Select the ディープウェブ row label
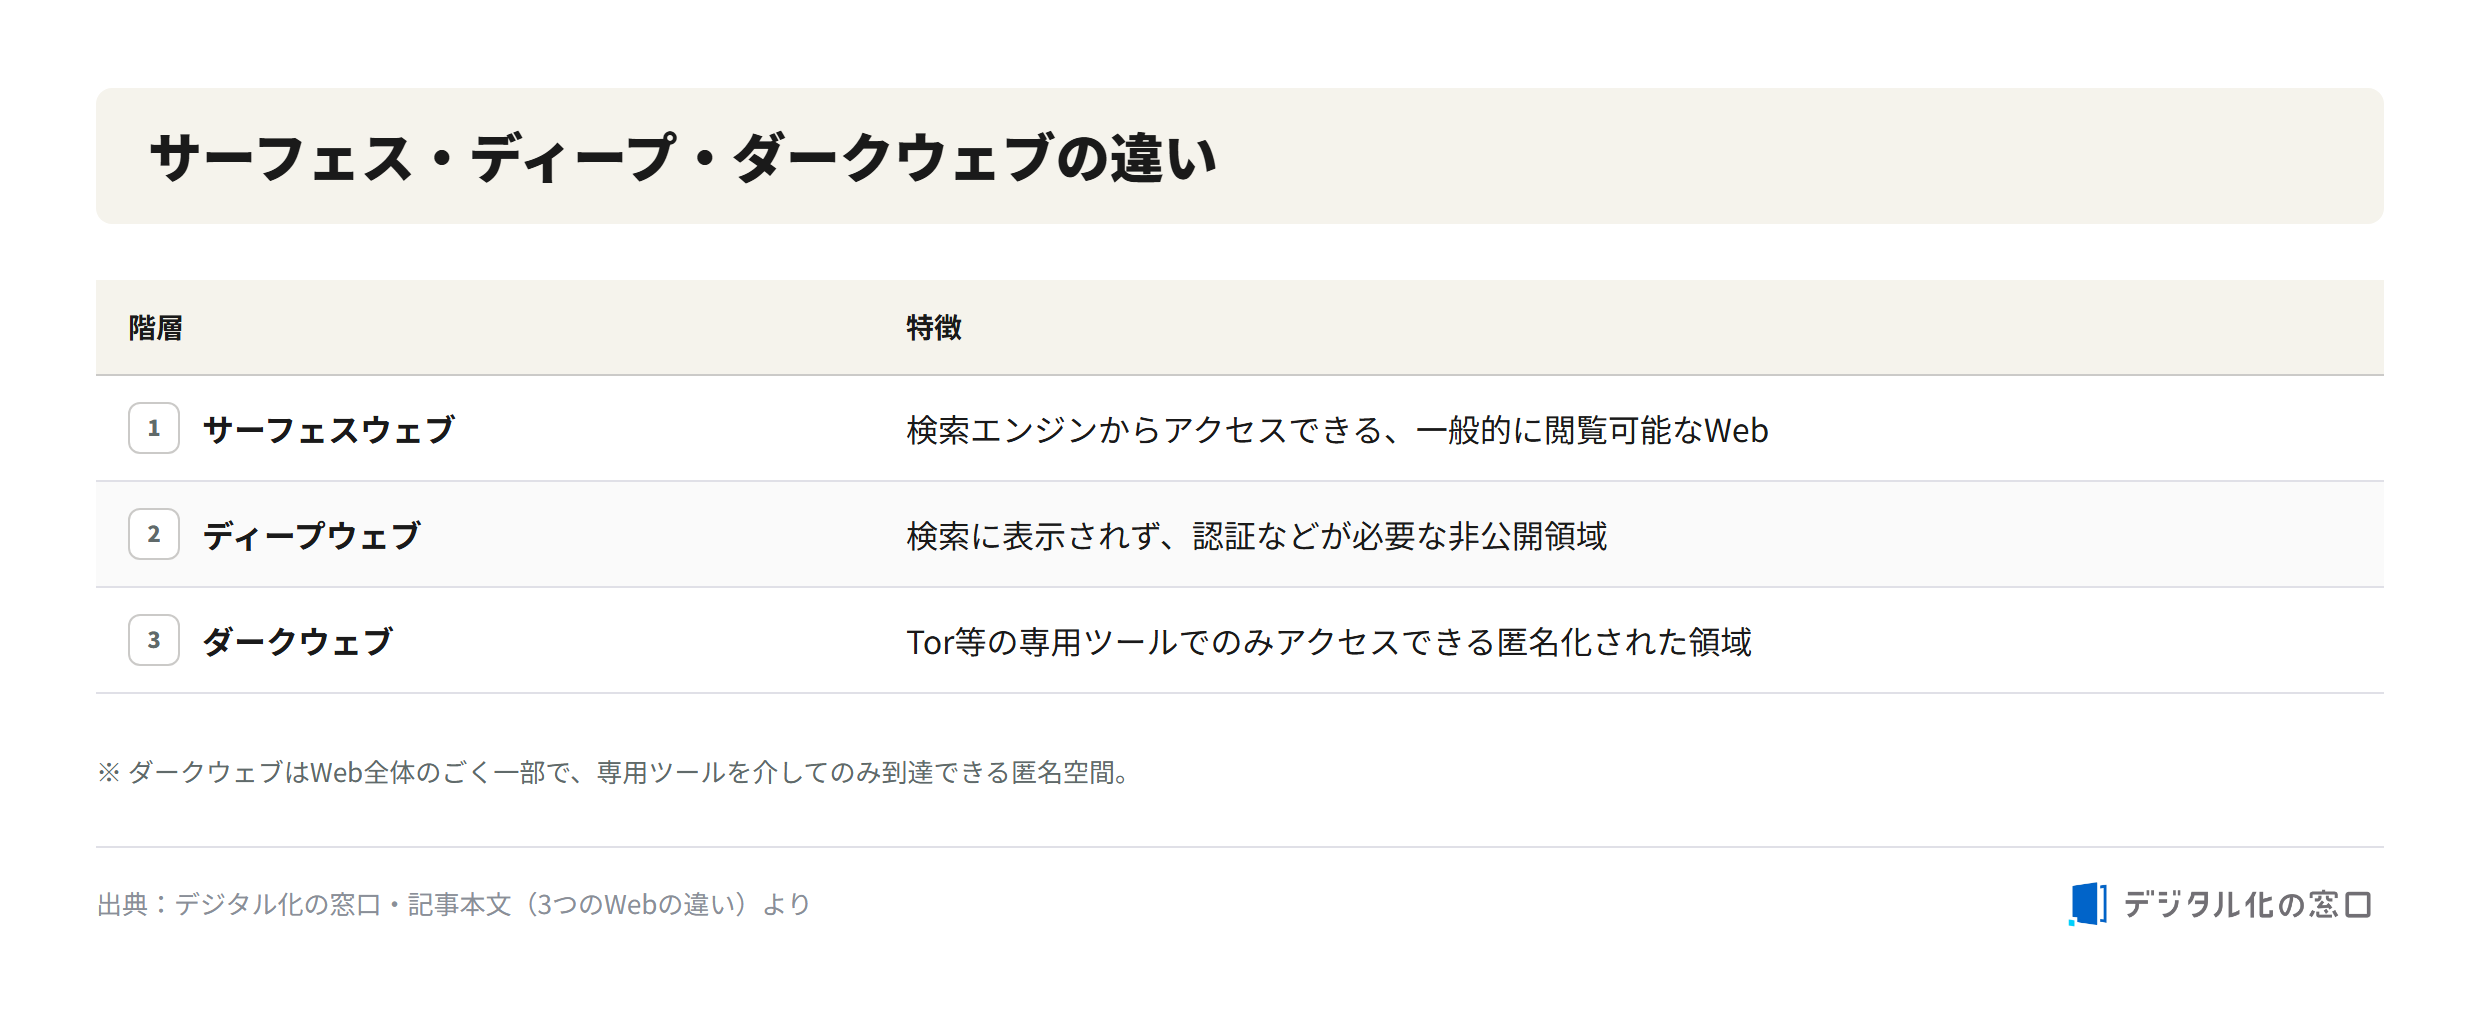 (x=312, y=535)
